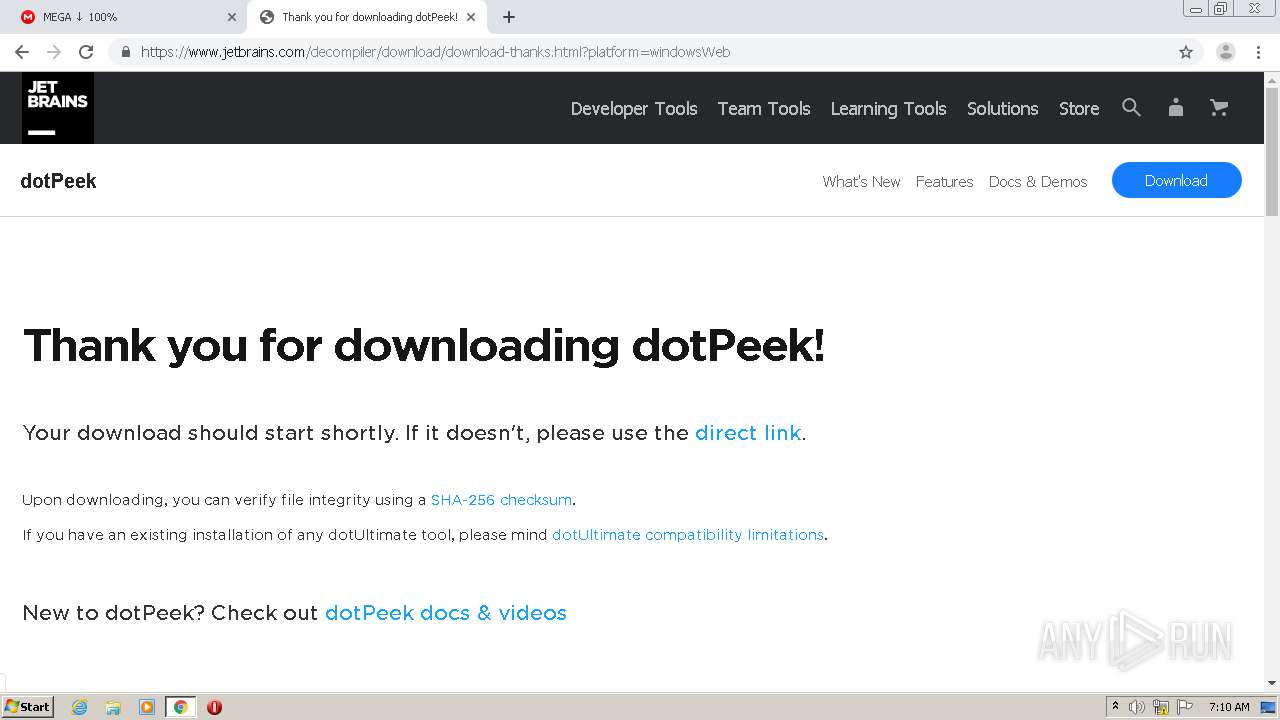Viewport: 1280px width, 720px height.
Task: Go back with browser back arrow
Action: [x=22, y=52]
